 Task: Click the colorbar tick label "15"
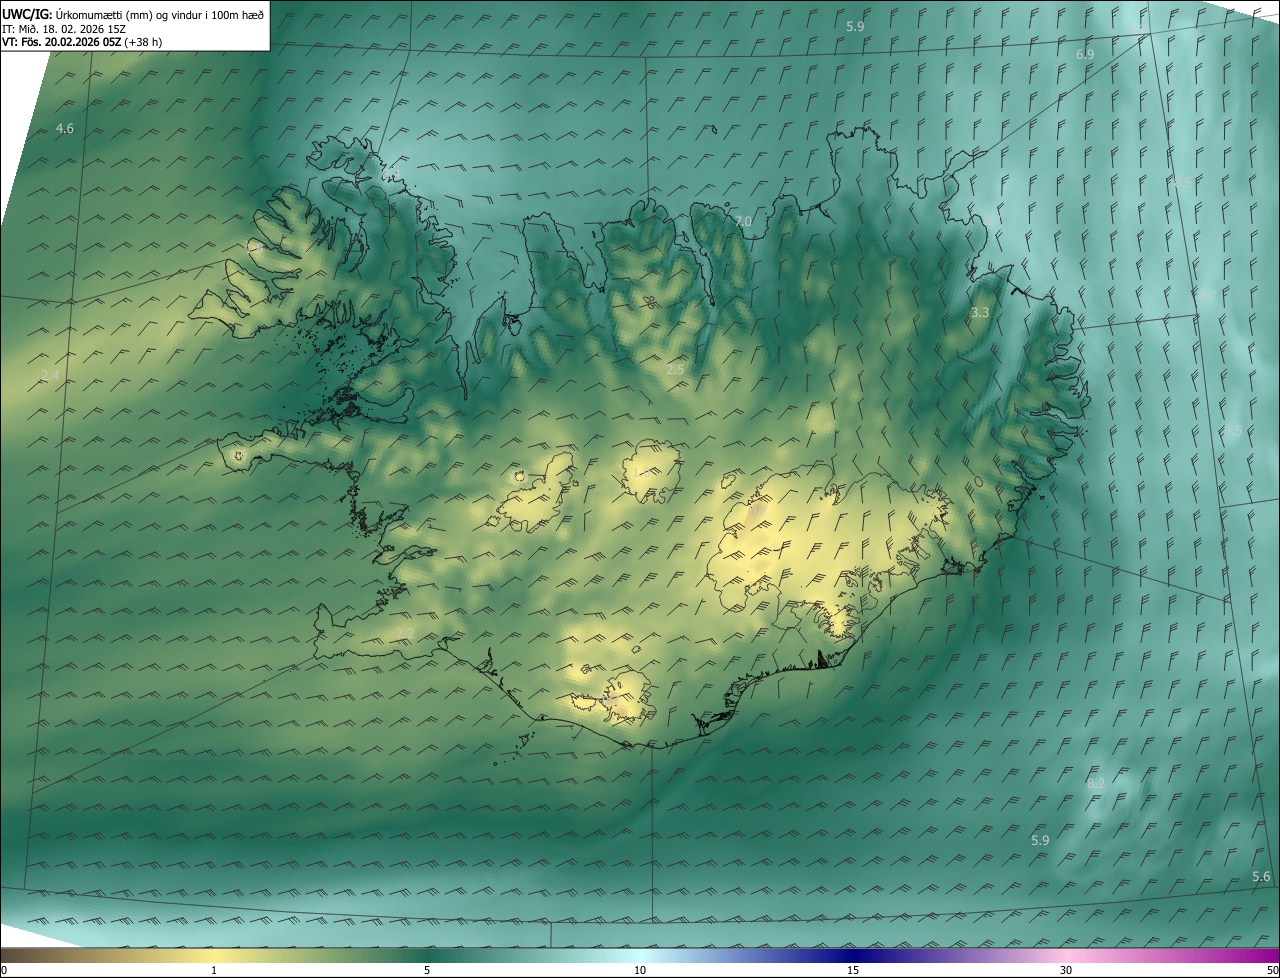click(x=853, y=970)
